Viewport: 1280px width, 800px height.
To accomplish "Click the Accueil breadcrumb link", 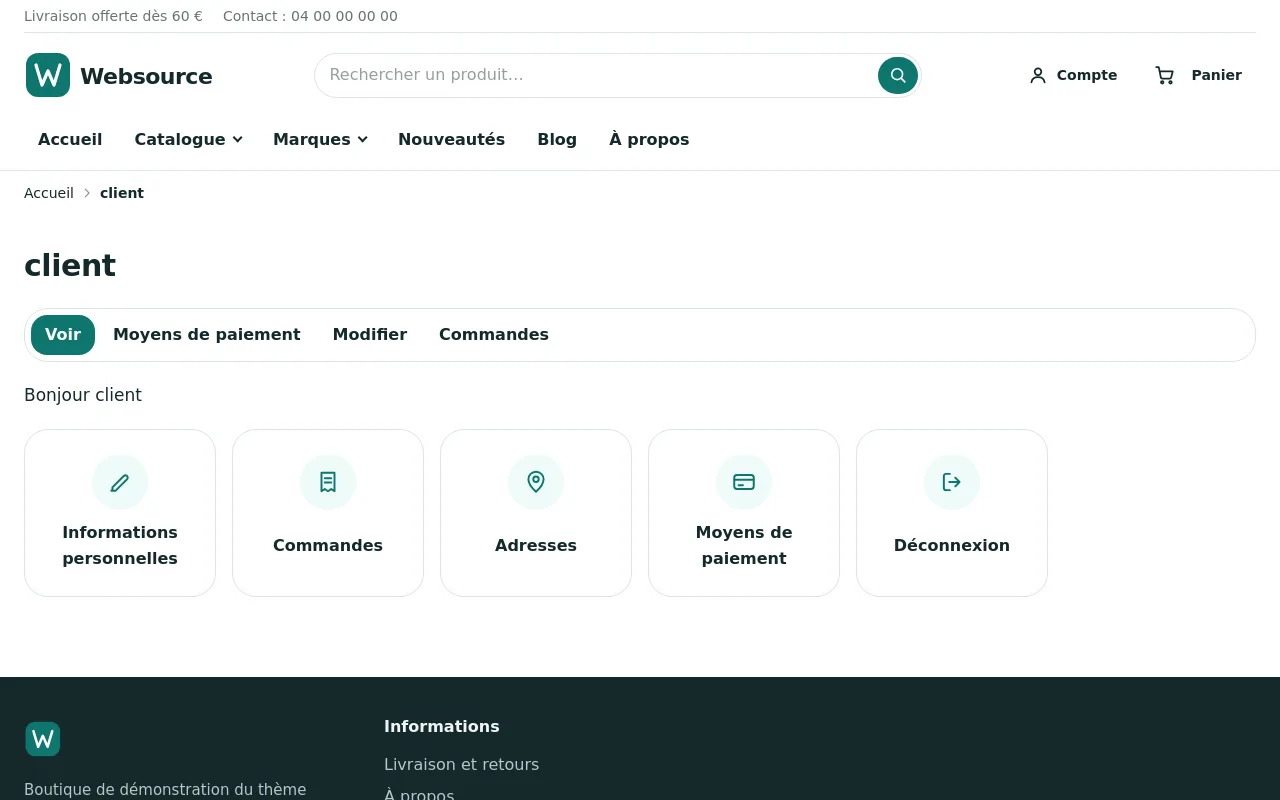I will (x=49, y=193).
